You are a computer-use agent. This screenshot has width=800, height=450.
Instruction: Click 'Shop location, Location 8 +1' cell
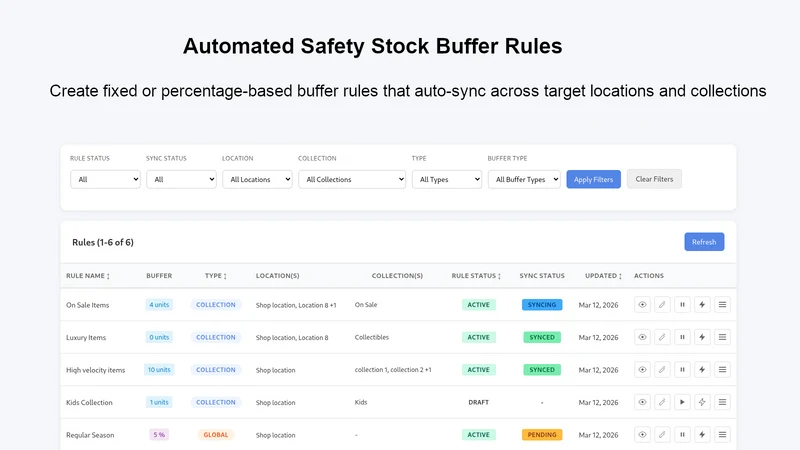click(x=296, y=305)
